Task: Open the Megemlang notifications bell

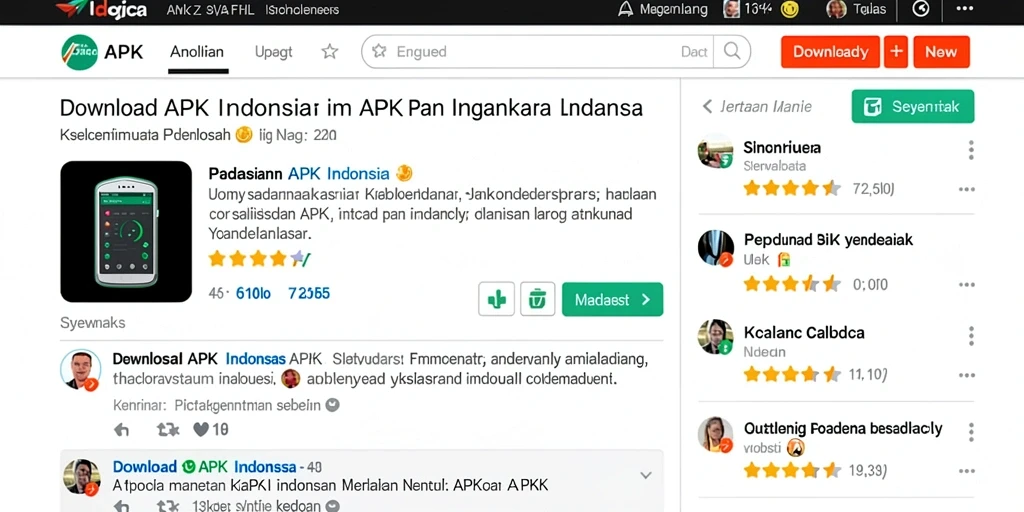Action: pyautogui.click(x=626, y=9)
